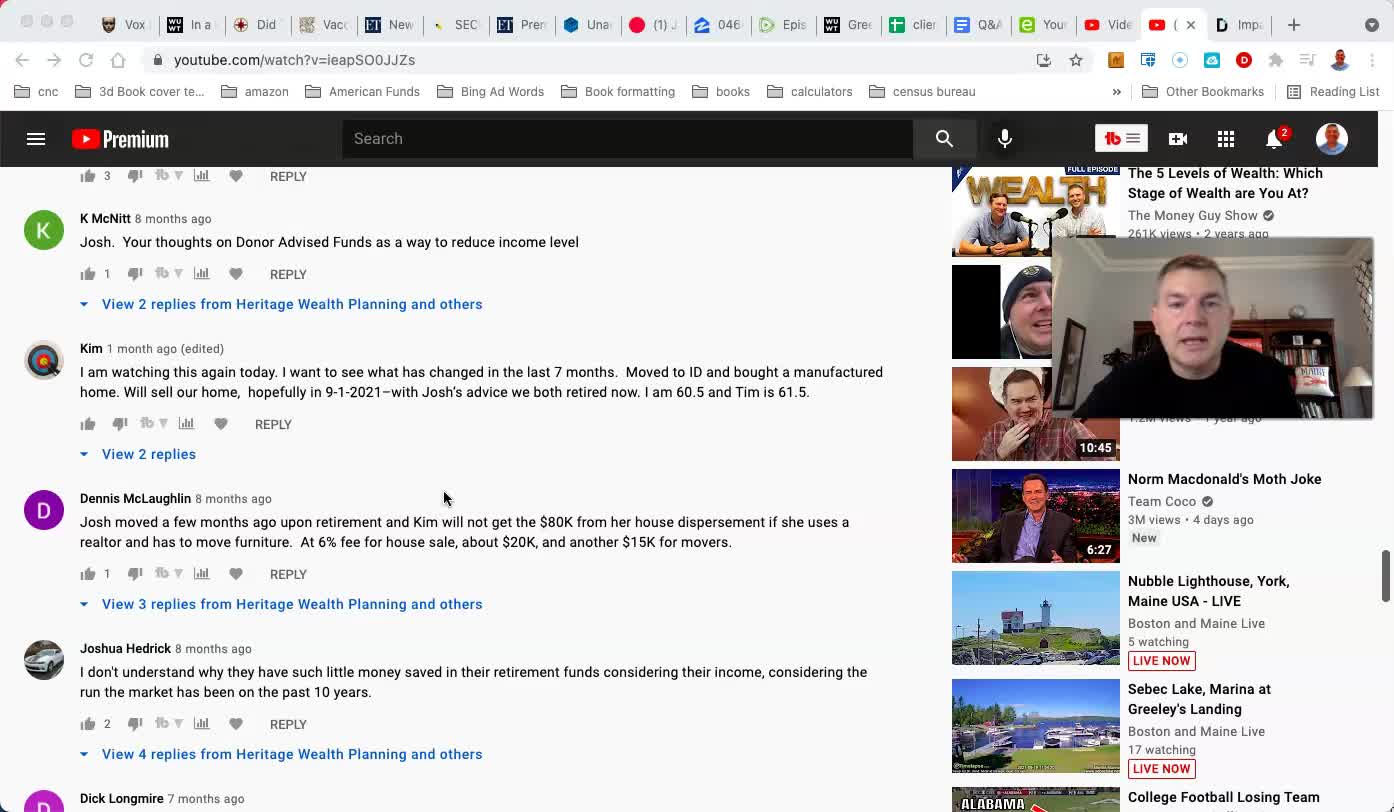This screenshot has height=812, width=1394.
Task: Expand 4 replies under Joshua Hedrick's comment
Action: 281,754
